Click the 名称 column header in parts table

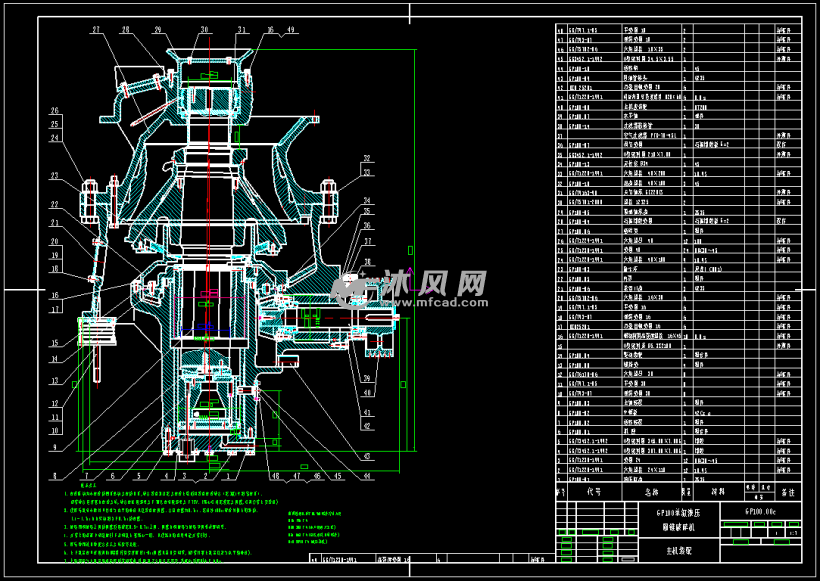pyautogui.click(x=652, y=492)
